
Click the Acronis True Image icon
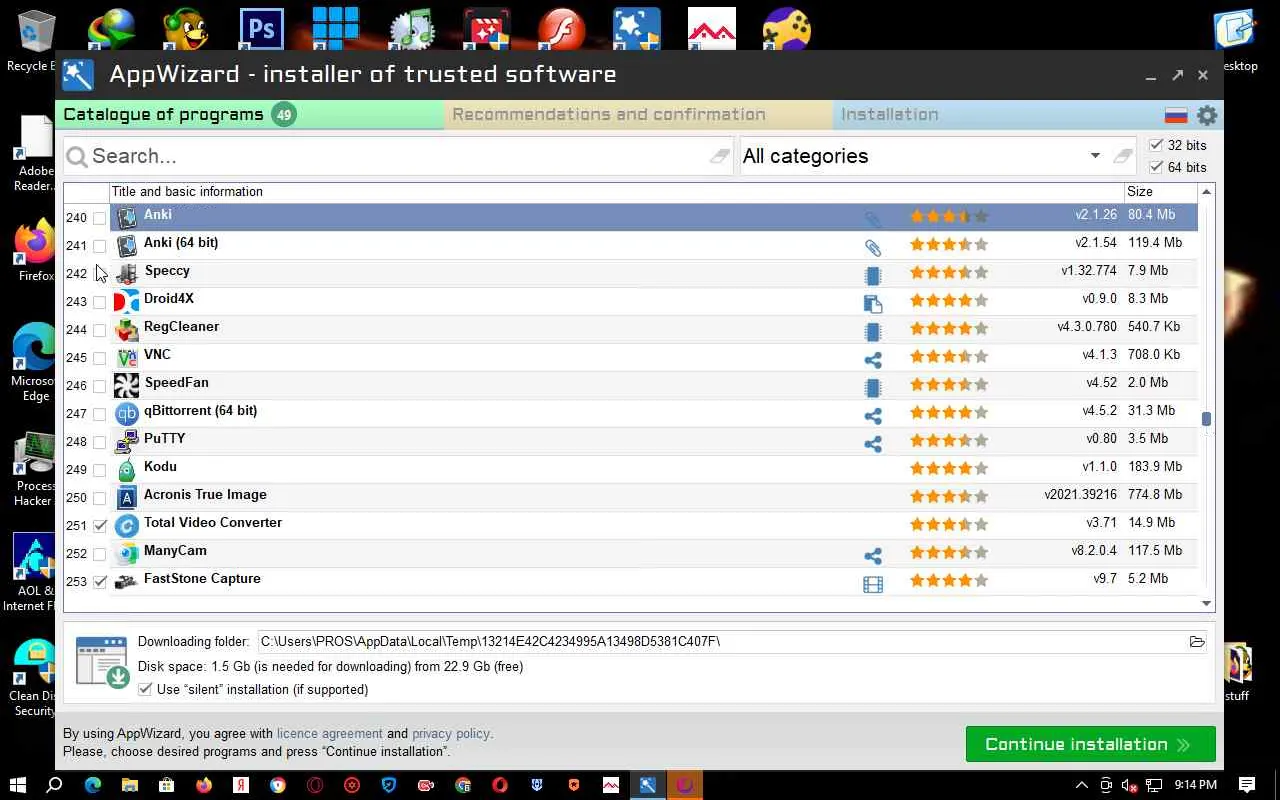tap(126, 497)
